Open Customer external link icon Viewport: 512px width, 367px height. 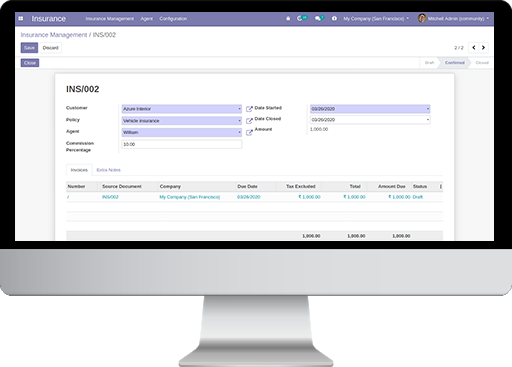pyautogui.click(x=249, y=109)
